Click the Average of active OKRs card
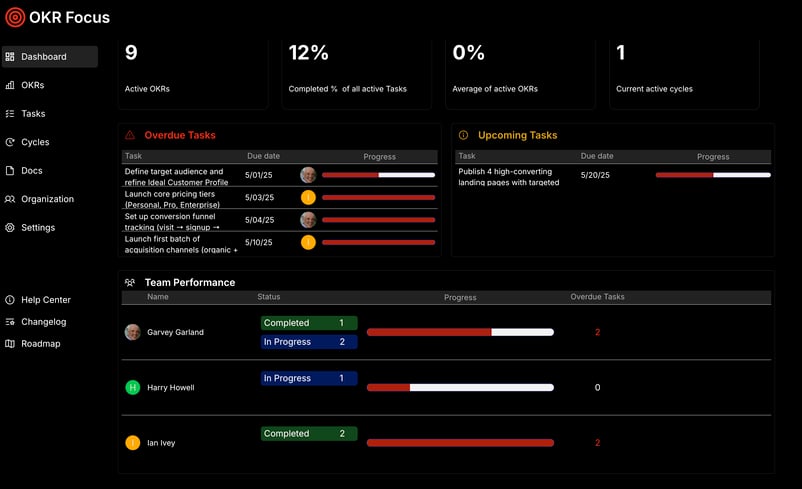The image size is (802, 489). coord(520,74)
